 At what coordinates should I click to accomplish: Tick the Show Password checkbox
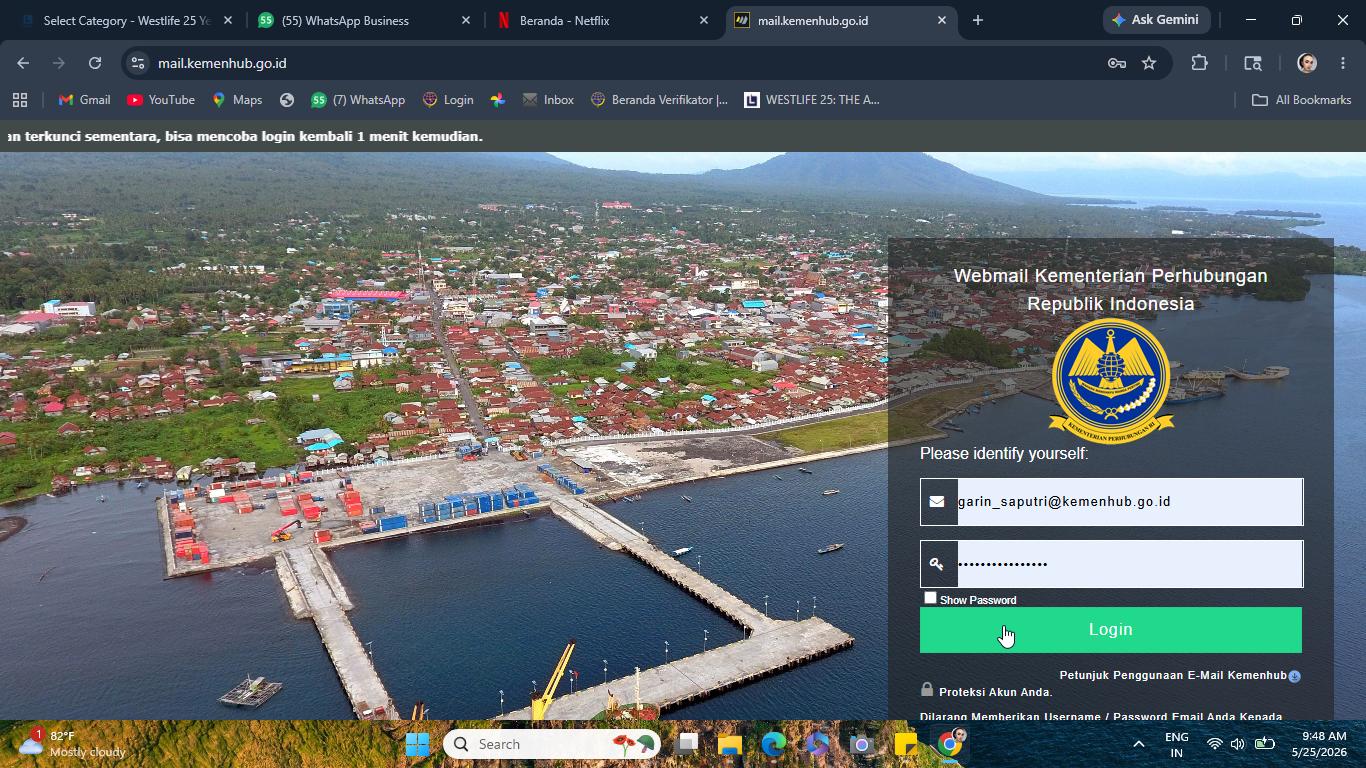pos(930,598)
